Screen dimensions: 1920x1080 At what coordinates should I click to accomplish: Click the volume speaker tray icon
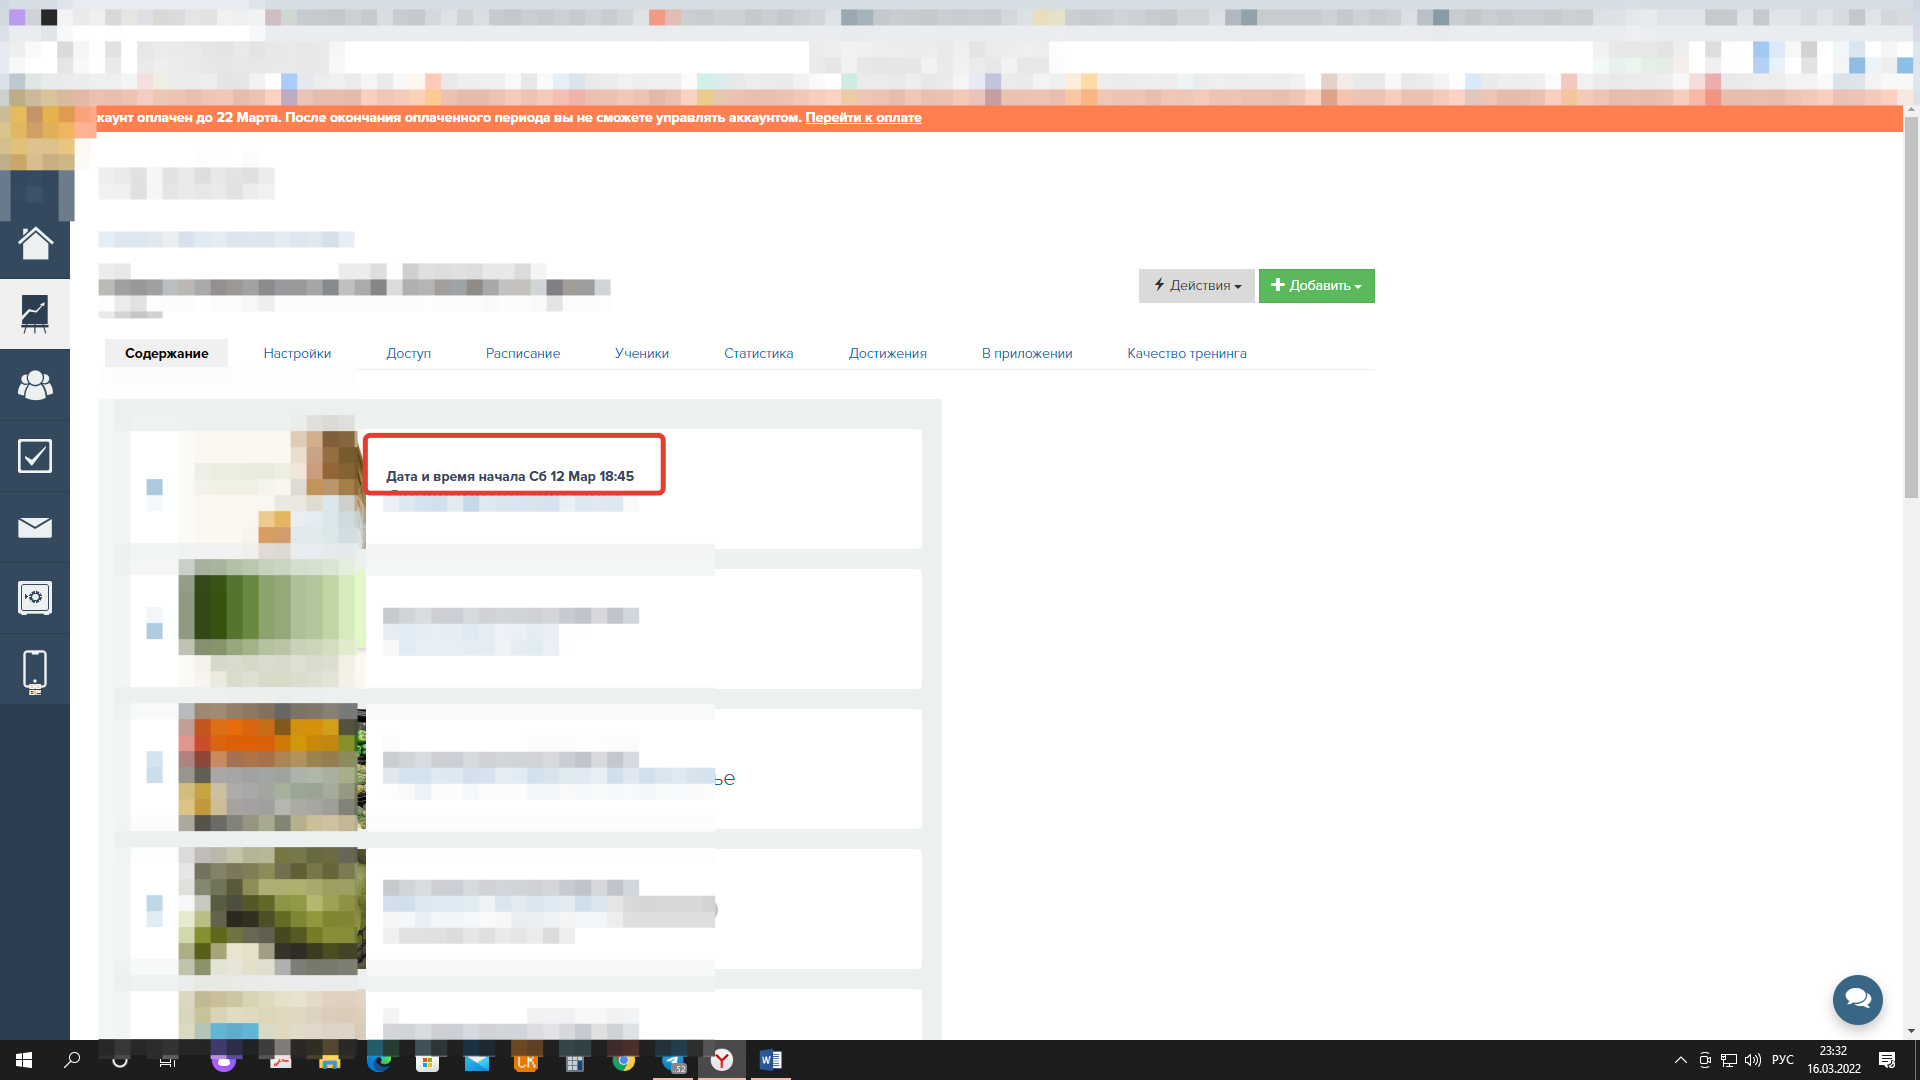tap(1752, 1060)
